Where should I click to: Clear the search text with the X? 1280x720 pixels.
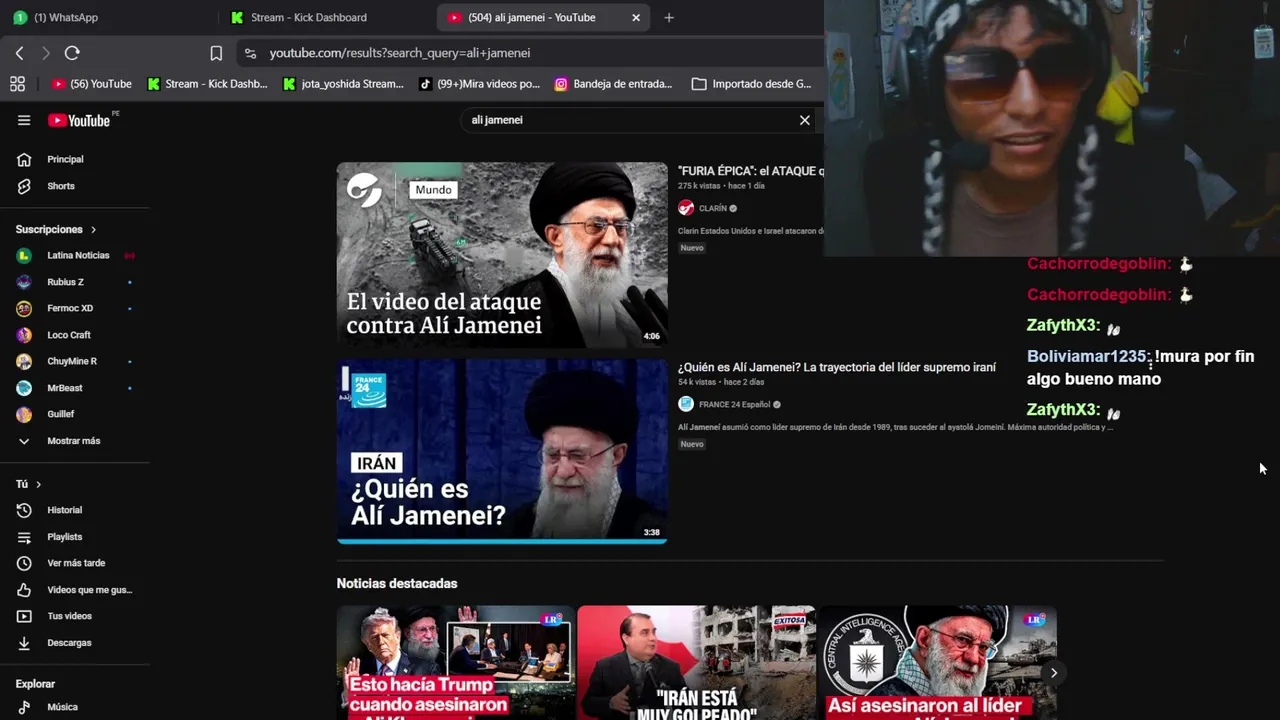(x=804, y=120)
